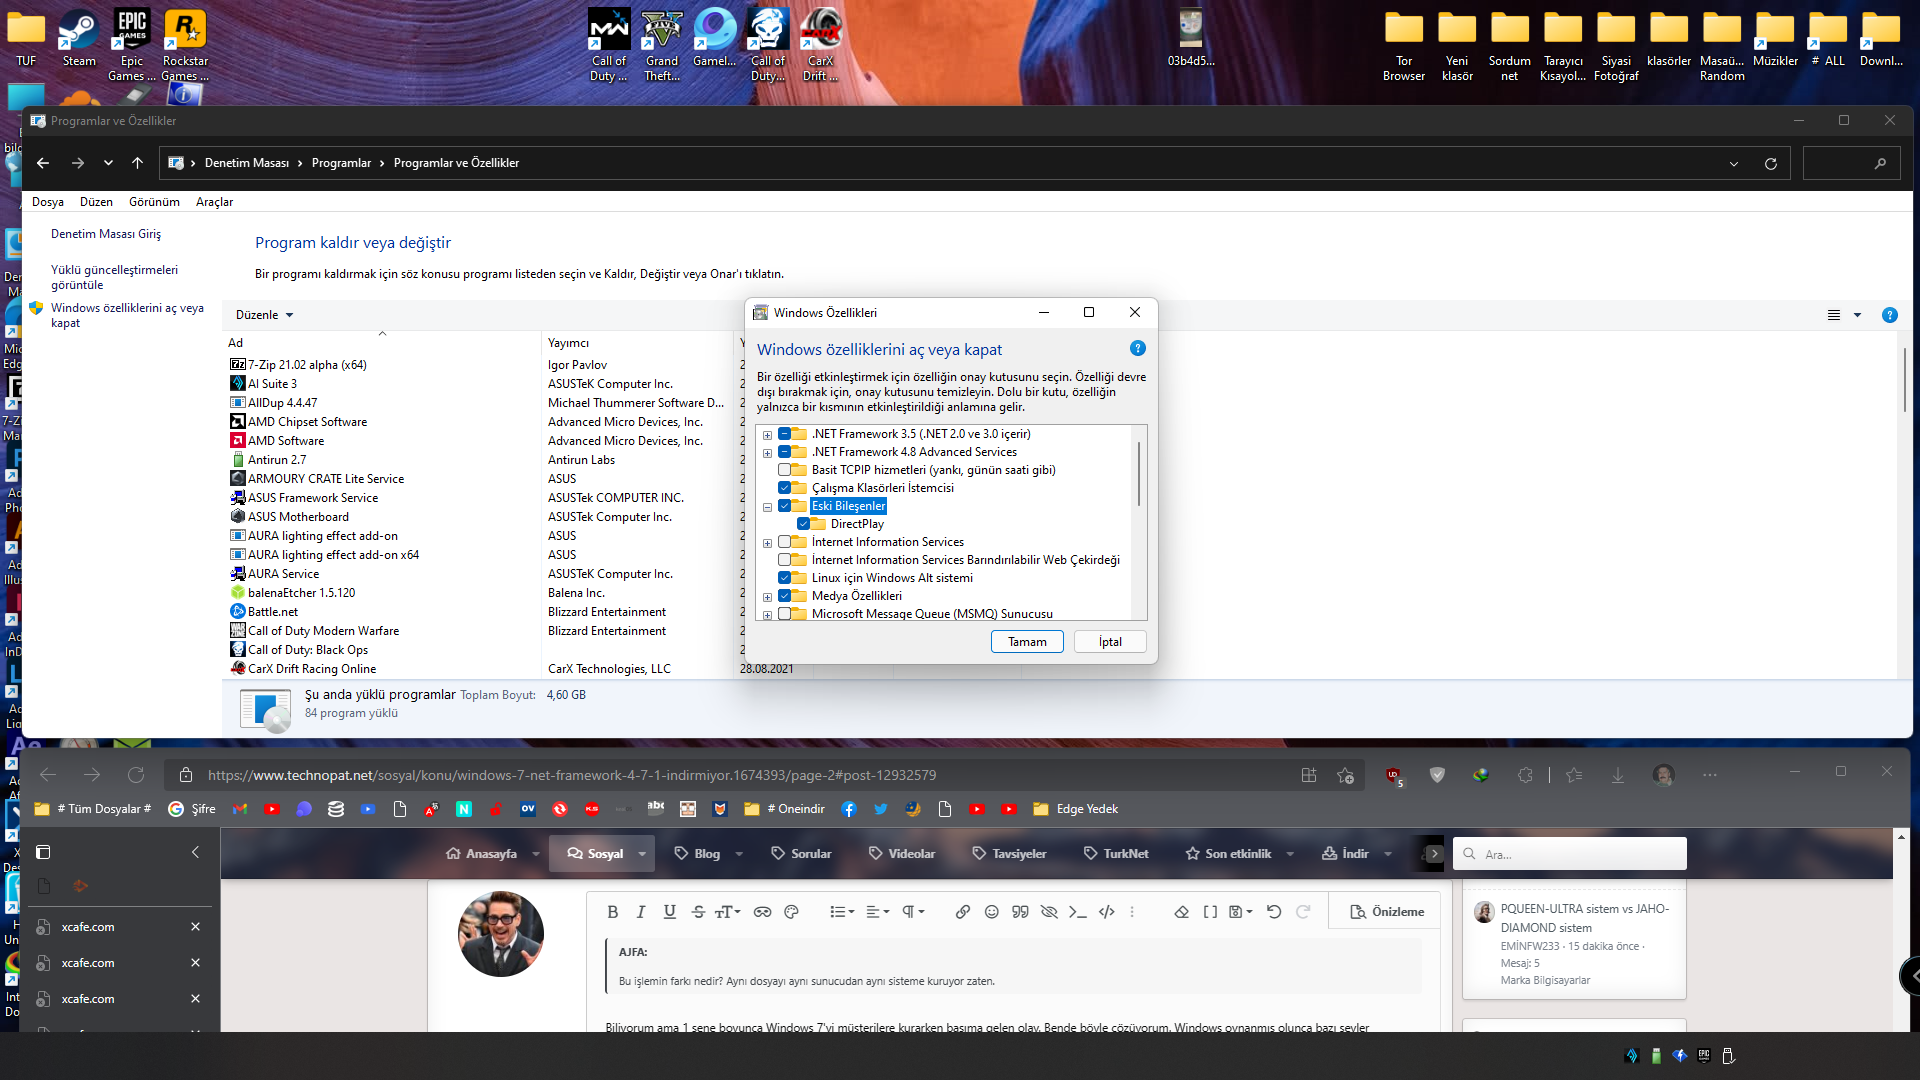1920x1080 pixels.
Task: Click the Italic formatting icon
Action: click(x=641, y=912)
